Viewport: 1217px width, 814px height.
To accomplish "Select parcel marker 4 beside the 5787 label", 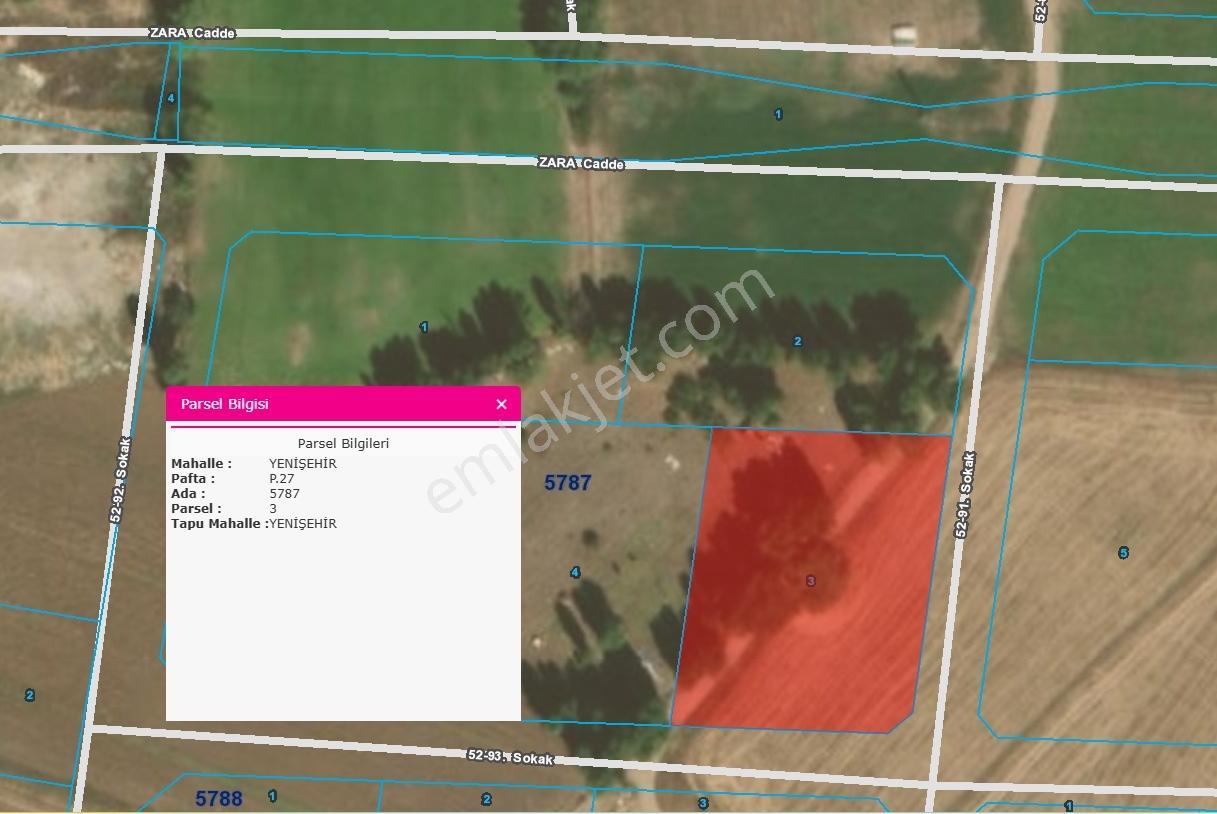I will pos(574,572).
